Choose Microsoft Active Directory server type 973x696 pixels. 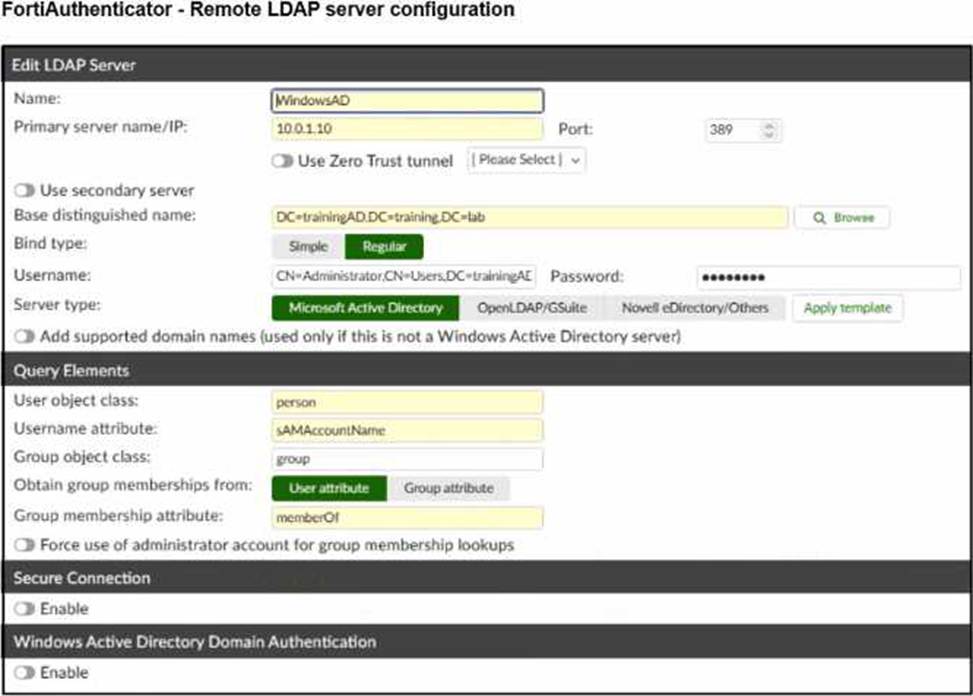coord(365,308)
